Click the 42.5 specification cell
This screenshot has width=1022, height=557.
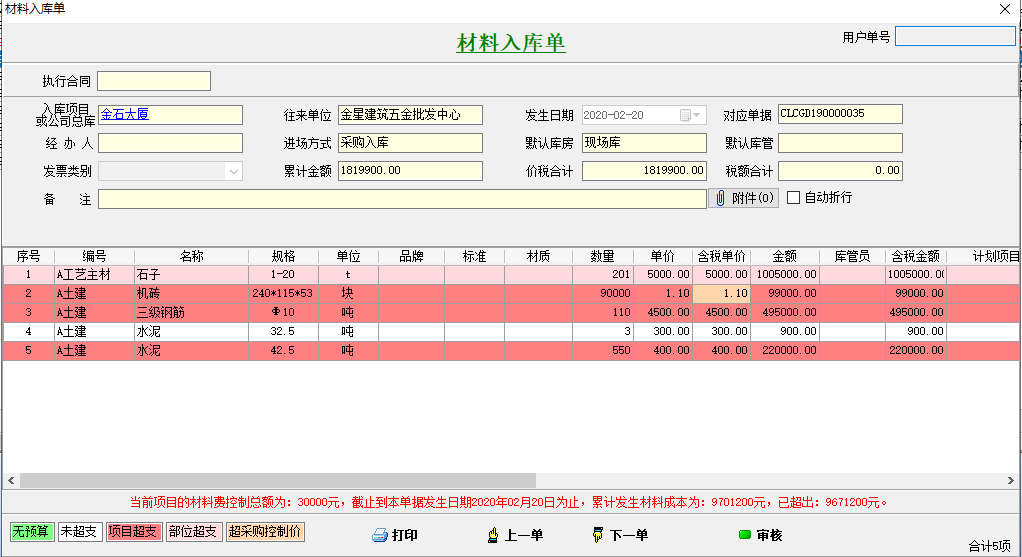(x=284, y=350)
